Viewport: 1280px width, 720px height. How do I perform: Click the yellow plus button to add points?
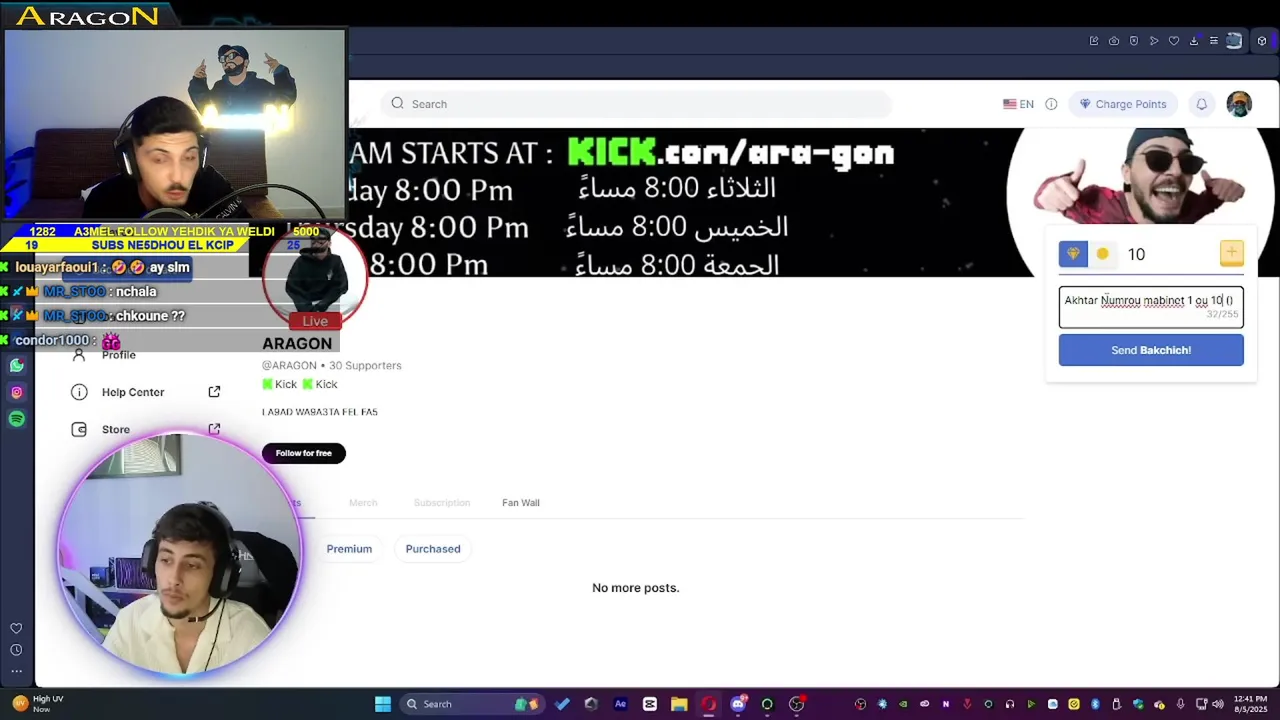pyautogui.click(x=1232, y=253)
